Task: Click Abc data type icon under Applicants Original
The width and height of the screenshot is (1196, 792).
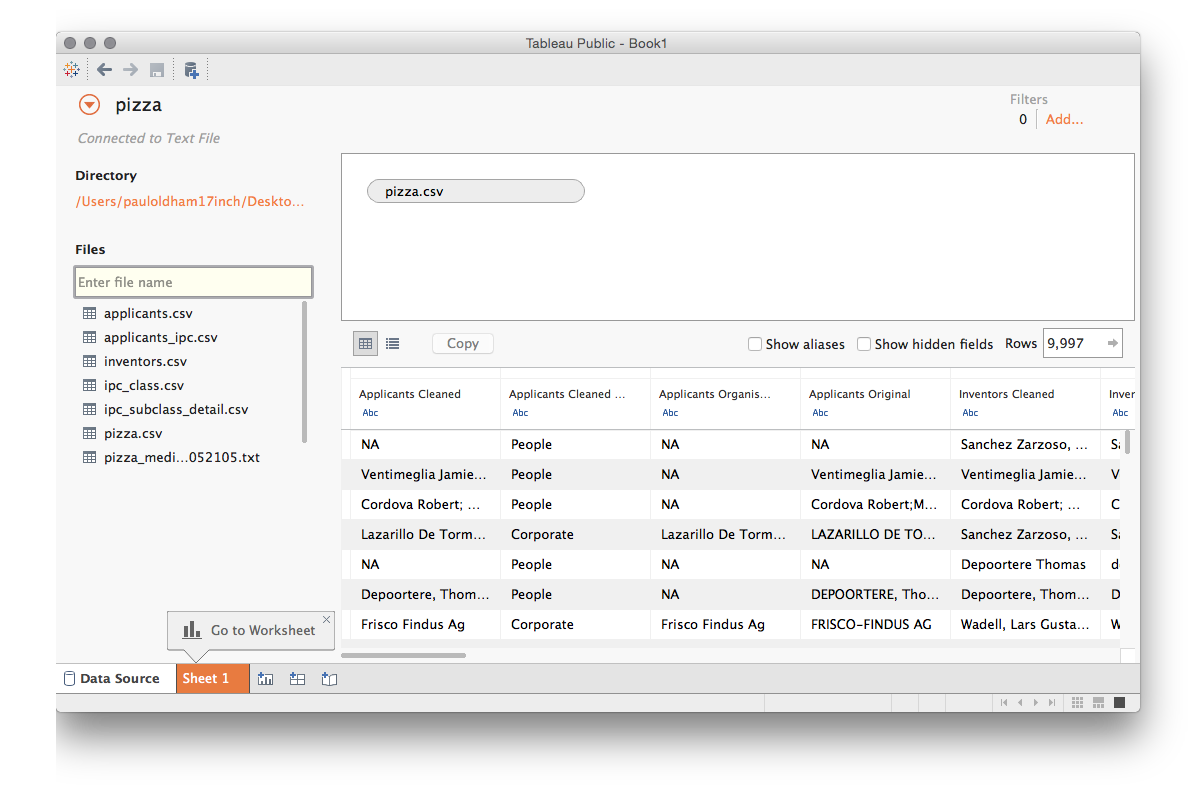Action: click(820, 413)
